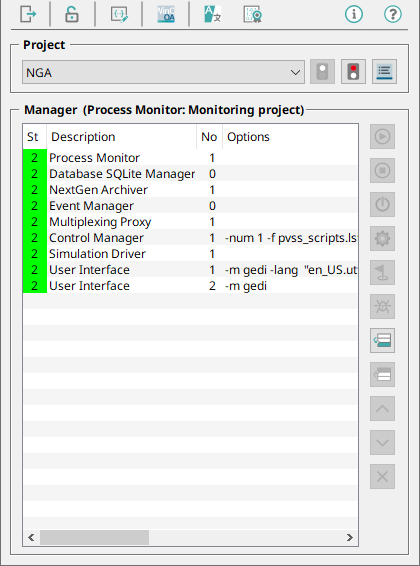This screenshot has height=566, width=420.
Task: Select the Control Manager row
Action: [x=190, y=238]
